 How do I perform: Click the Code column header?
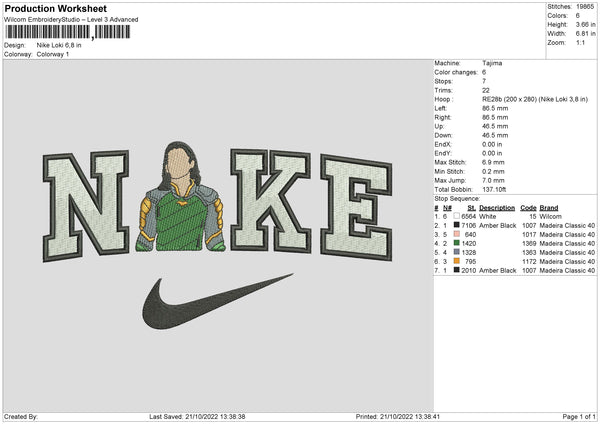[x=529, y=207]
